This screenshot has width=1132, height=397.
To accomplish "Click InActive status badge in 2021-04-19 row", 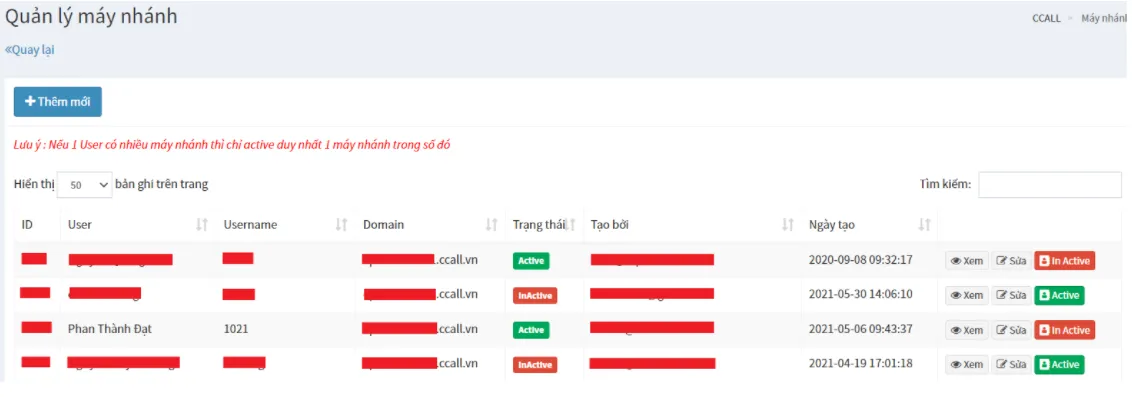I will (535, 365).
